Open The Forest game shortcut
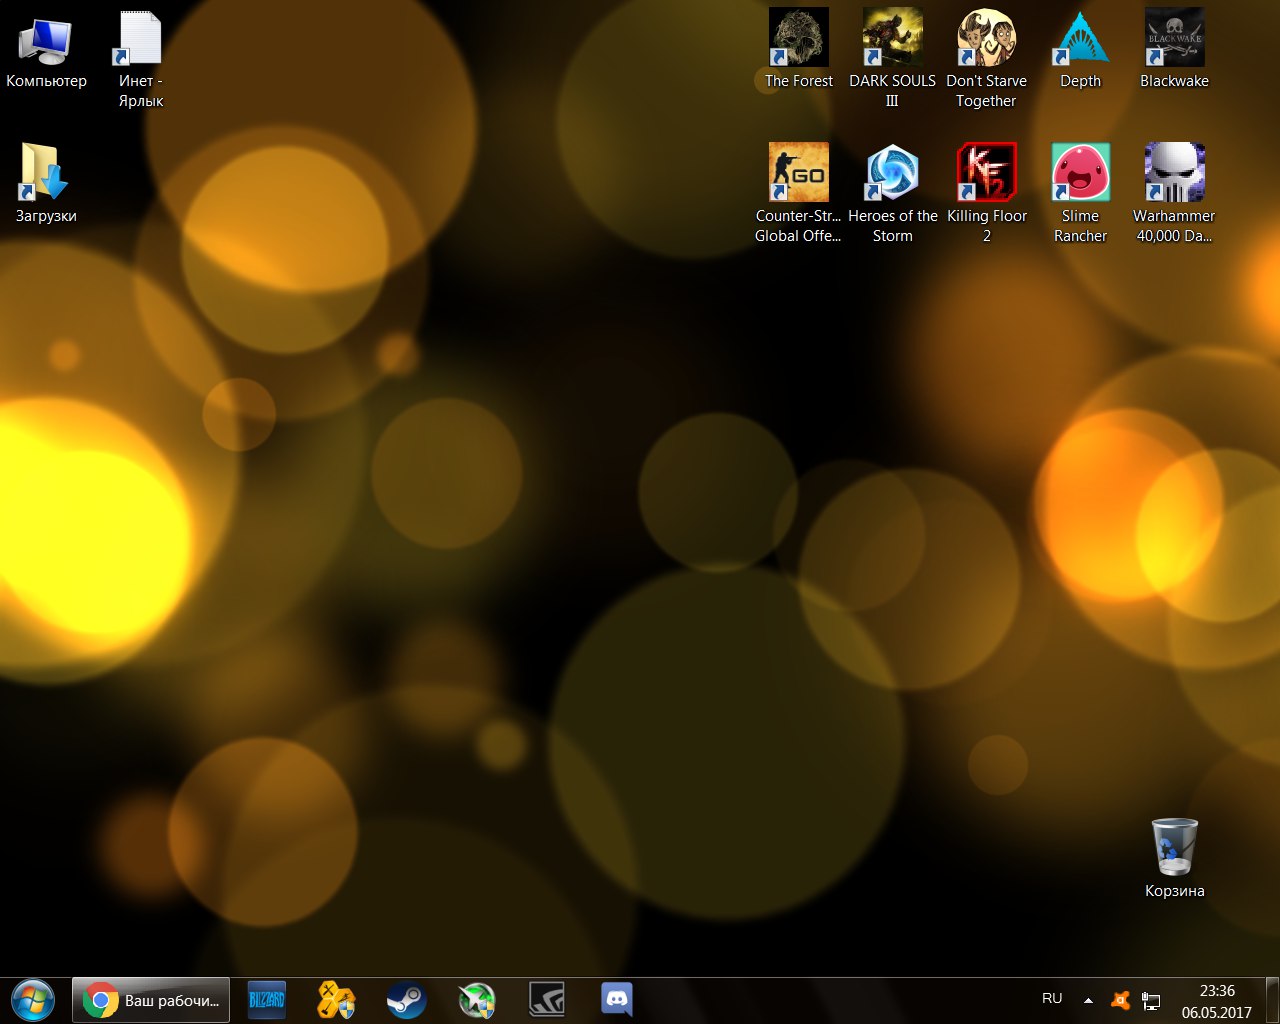1280x1024 pixels. (x=798, y=39)
